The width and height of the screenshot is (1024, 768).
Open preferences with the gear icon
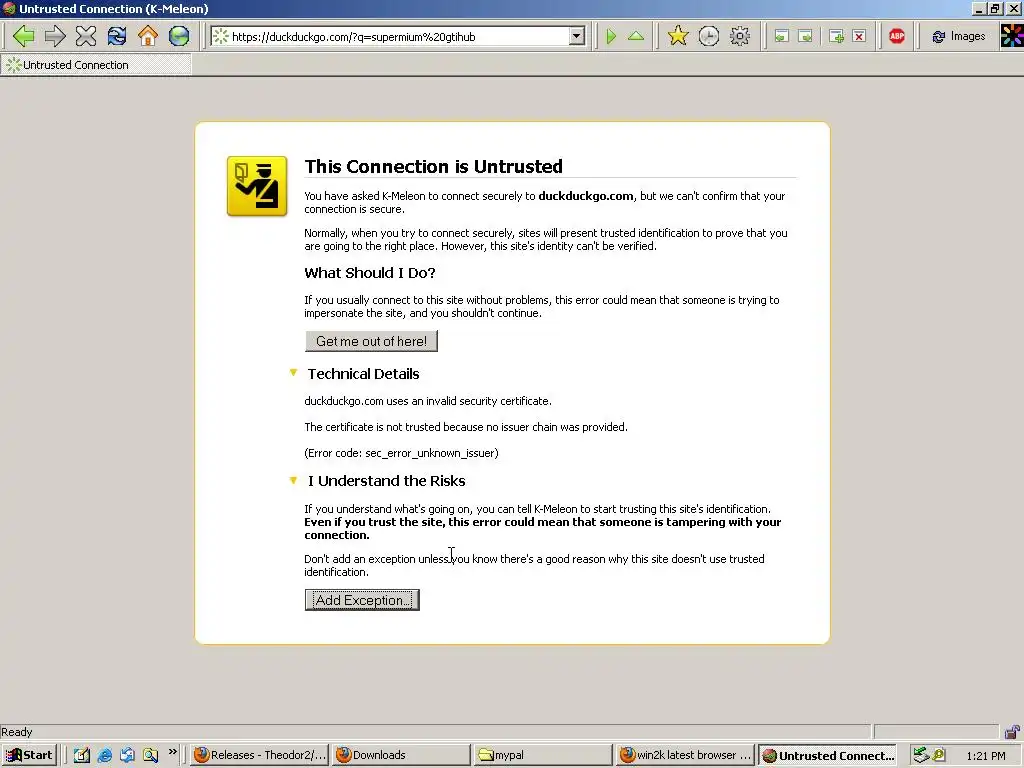[739, 36]
